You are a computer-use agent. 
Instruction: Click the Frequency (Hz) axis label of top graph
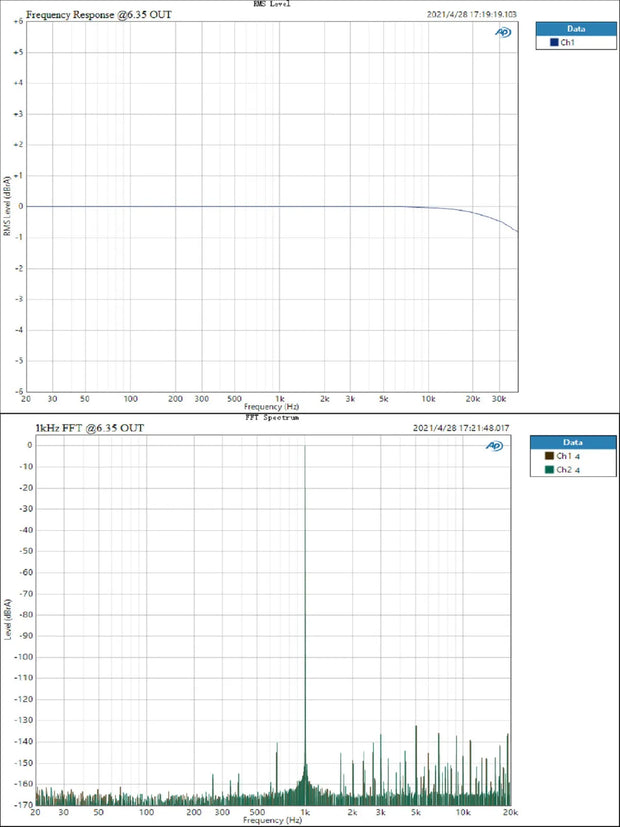click(271, 407)
